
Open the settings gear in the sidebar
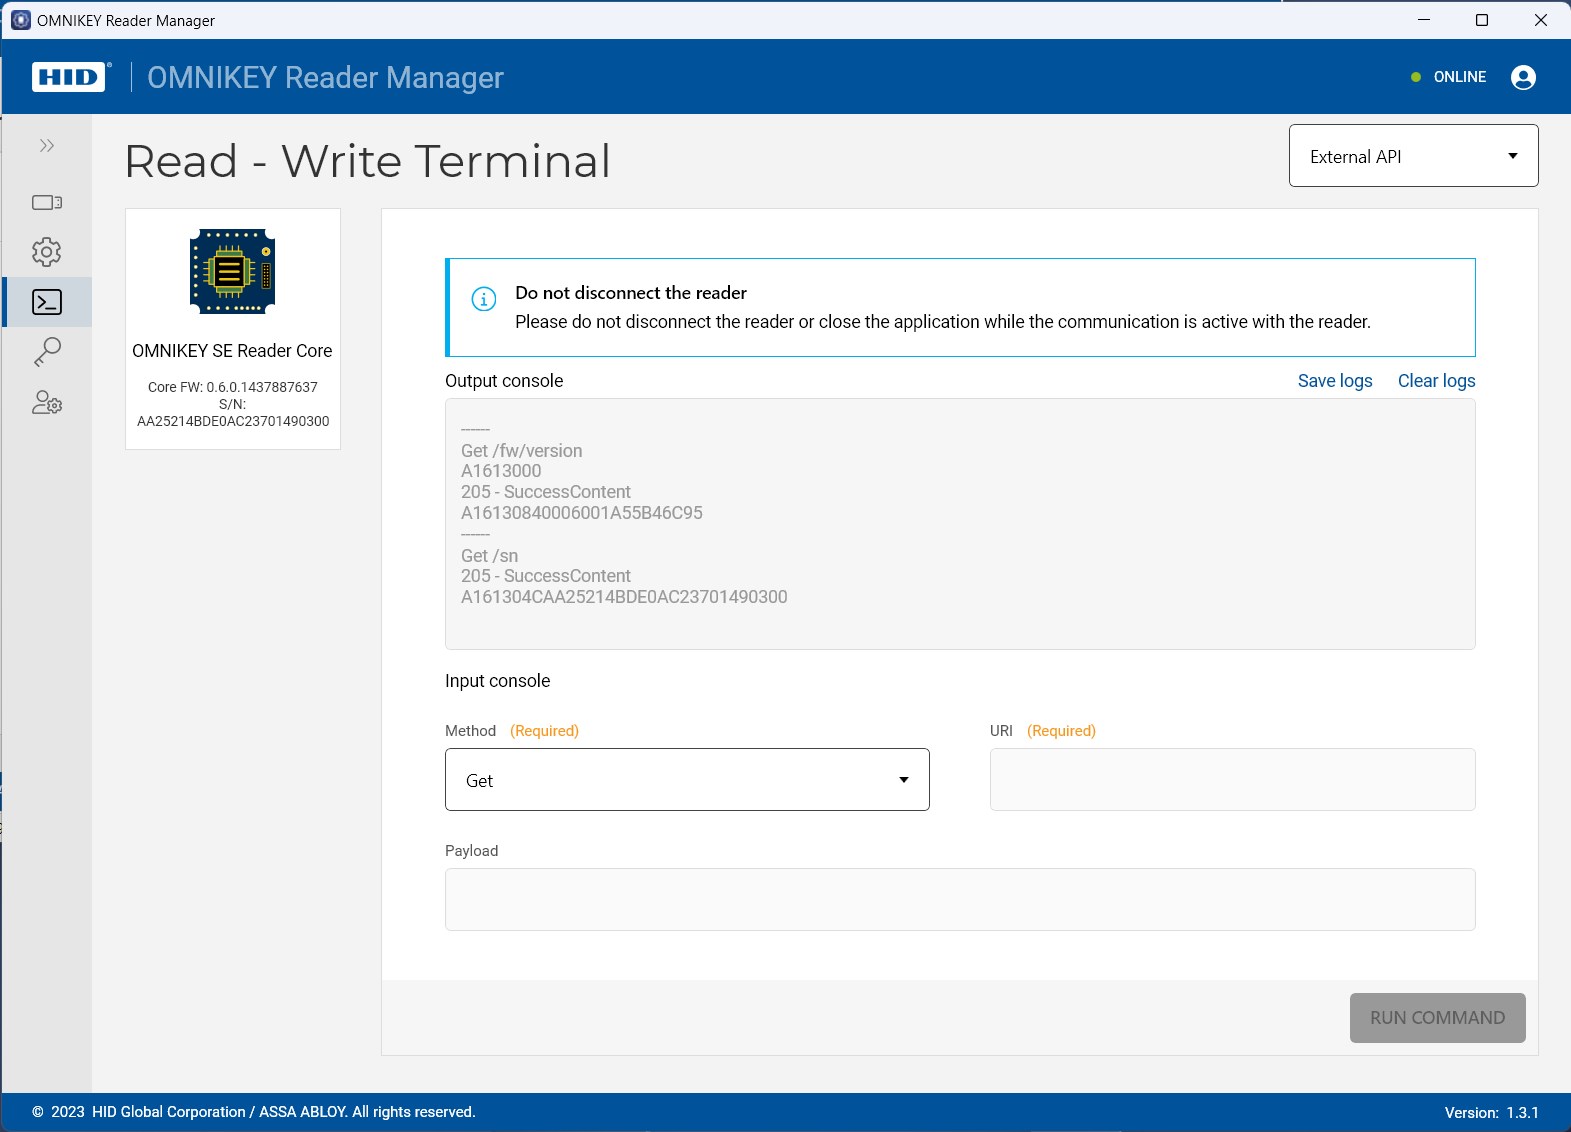tap(47, 252)
